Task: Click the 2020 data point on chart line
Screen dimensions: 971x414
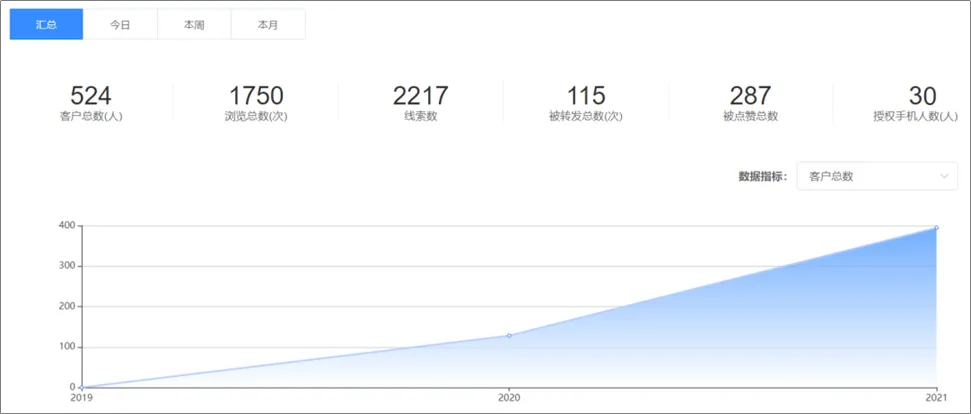Action: (509, 336)
